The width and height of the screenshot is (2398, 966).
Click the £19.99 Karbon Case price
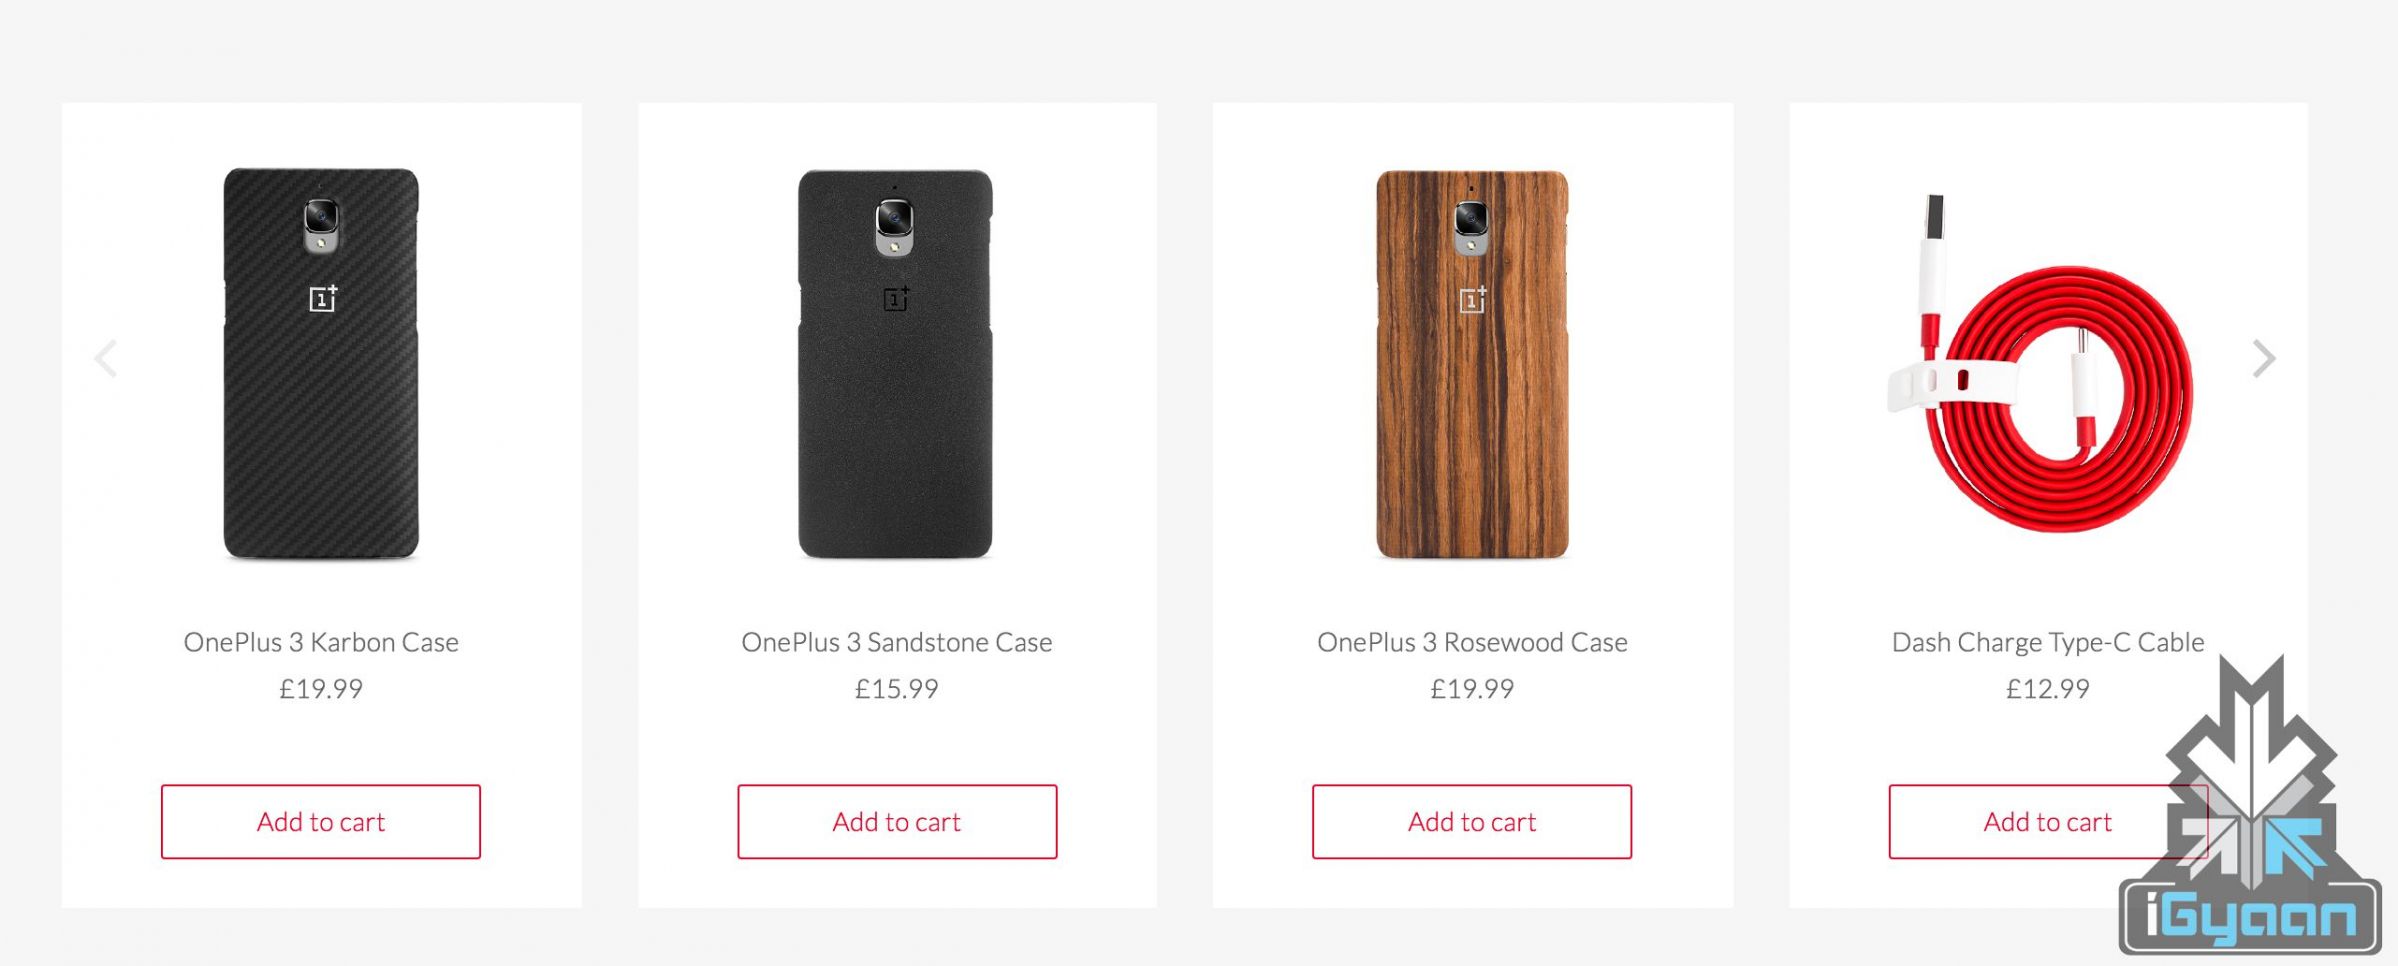pos(321,689)
